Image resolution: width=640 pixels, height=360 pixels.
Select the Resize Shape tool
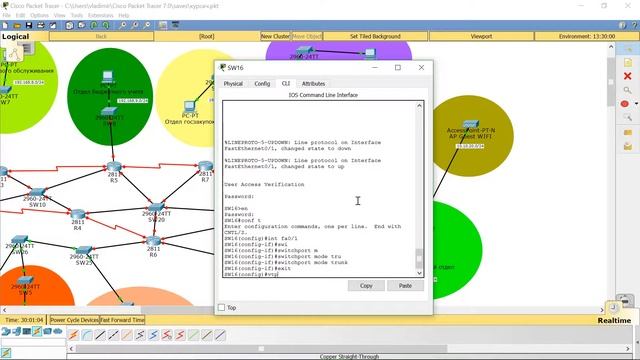[628, 118]
